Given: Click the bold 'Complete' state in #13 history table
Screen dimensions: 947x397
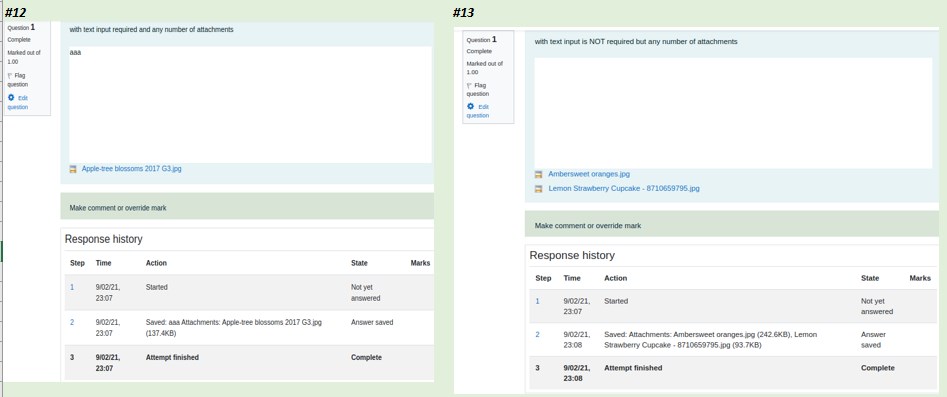Looking at the screenshot, I should [x=878, y=367].
